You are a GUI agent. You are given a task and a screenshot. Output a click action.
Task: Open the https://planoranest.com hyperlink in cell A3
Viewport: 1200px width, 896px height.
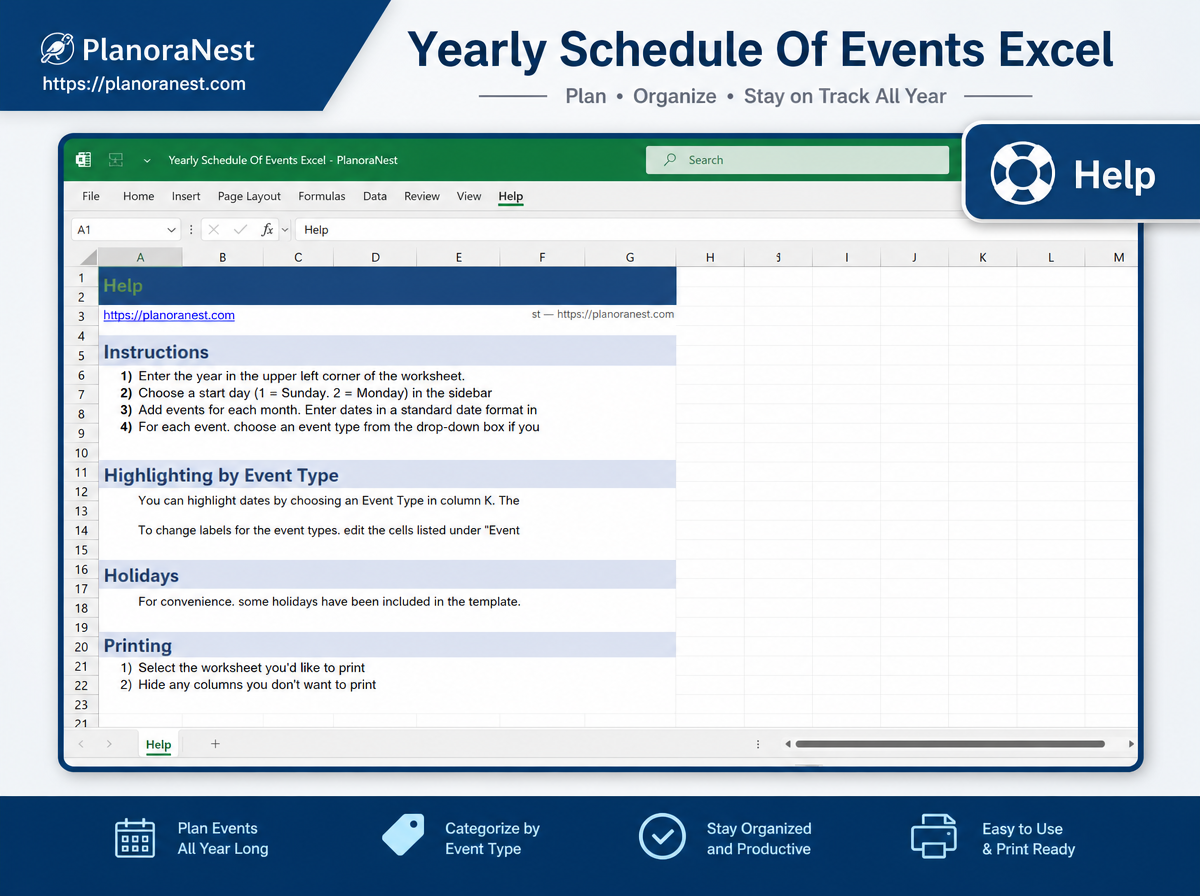coord(169,315)
